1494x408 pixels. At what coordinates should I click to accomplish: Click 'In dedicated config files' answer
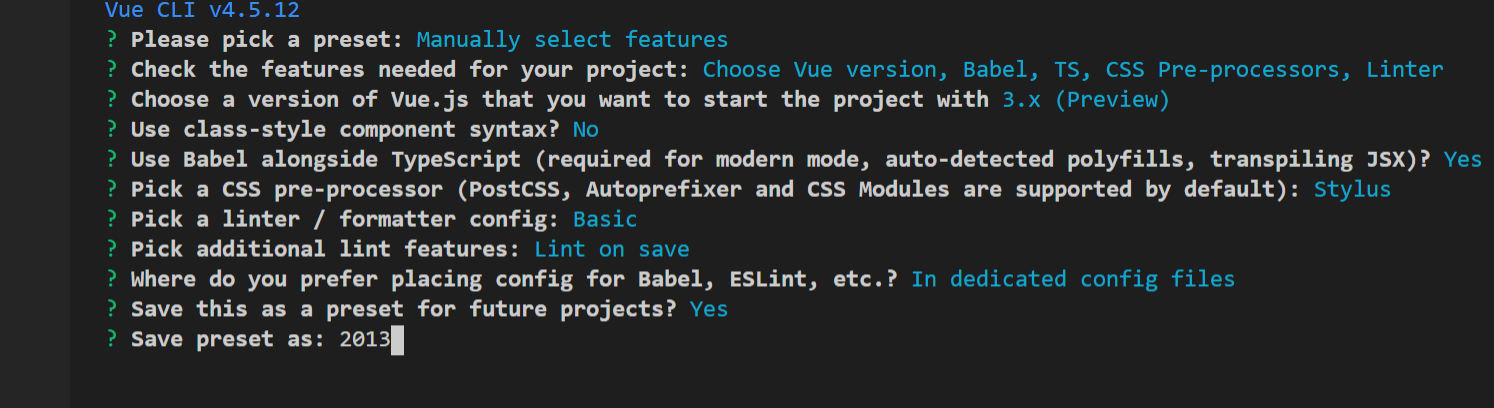tap(1073, 280)
